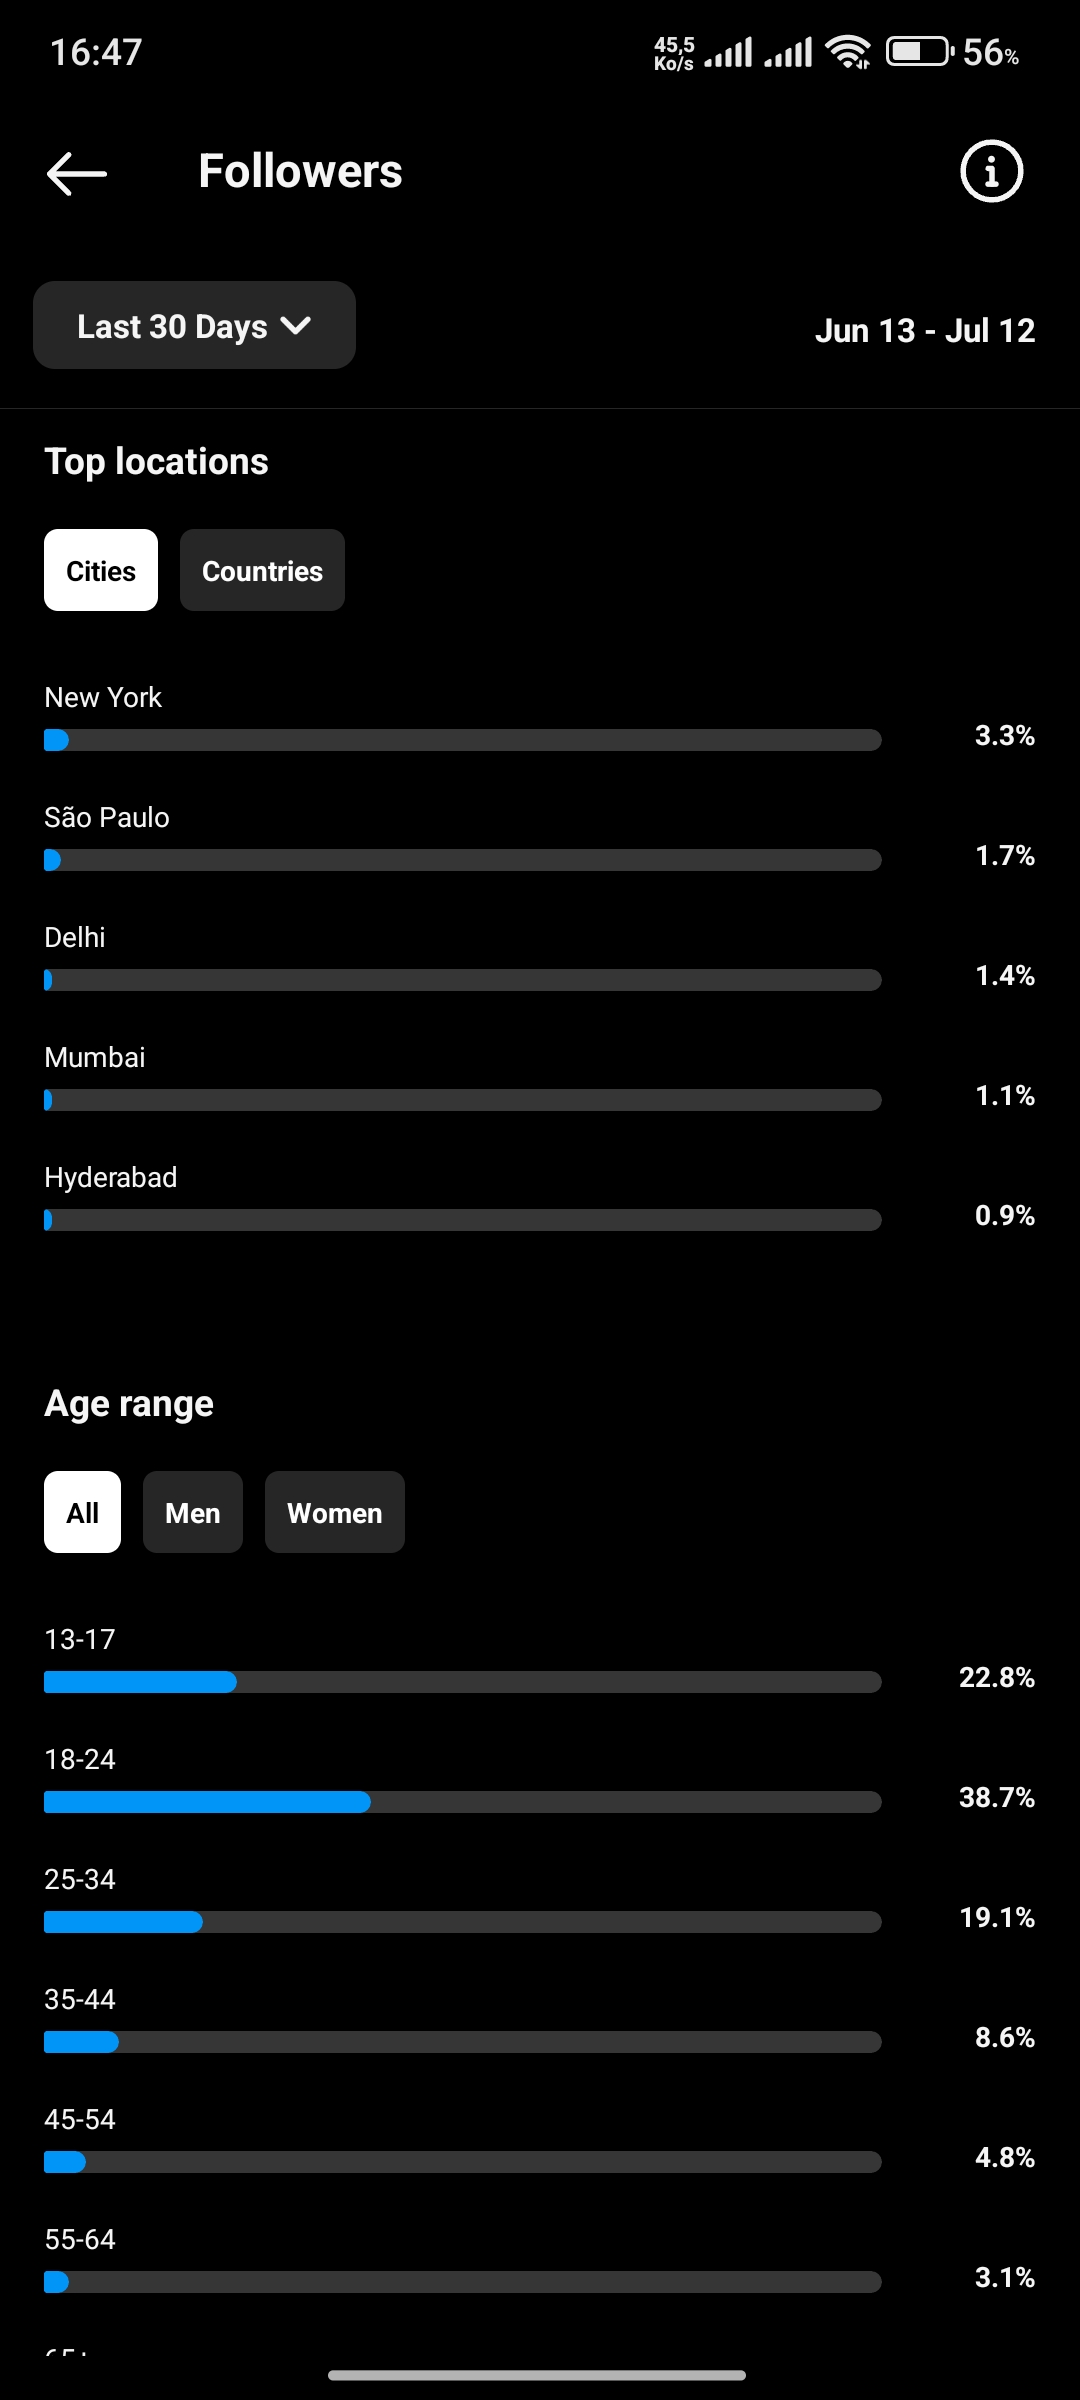Tap the 18-24 age range bar
This screenshot has height=2400, width=1080.
(463, 1802)
